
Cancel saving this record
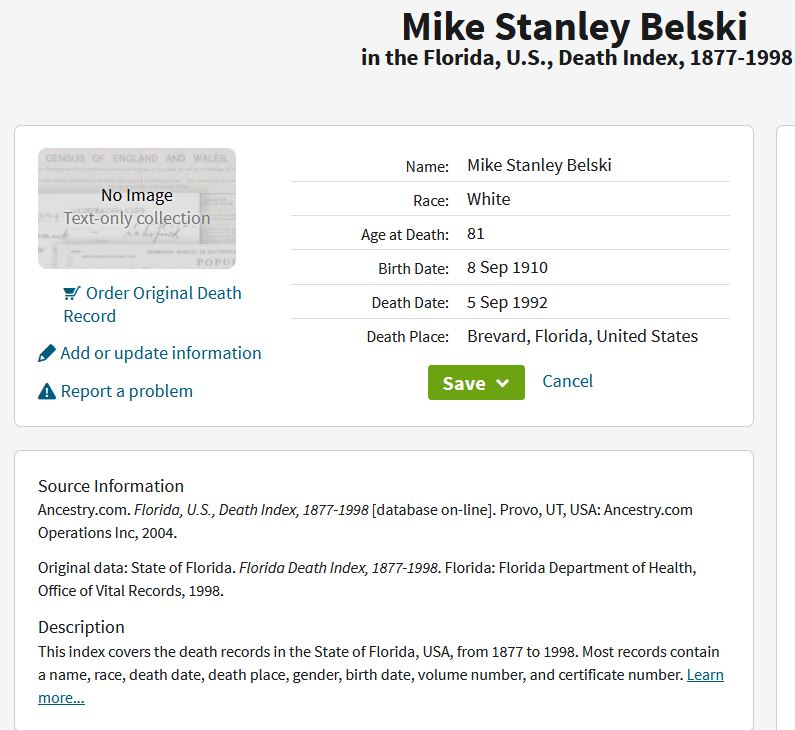pos(567,381)
